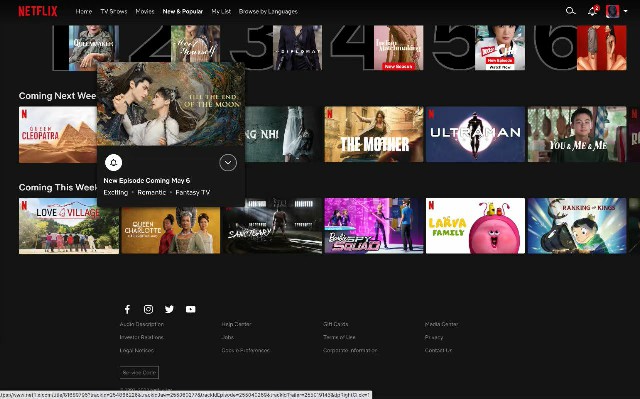Go to Home in navigation
The width and height of the screenshot is (640, 399).
(x=84, y=11)
